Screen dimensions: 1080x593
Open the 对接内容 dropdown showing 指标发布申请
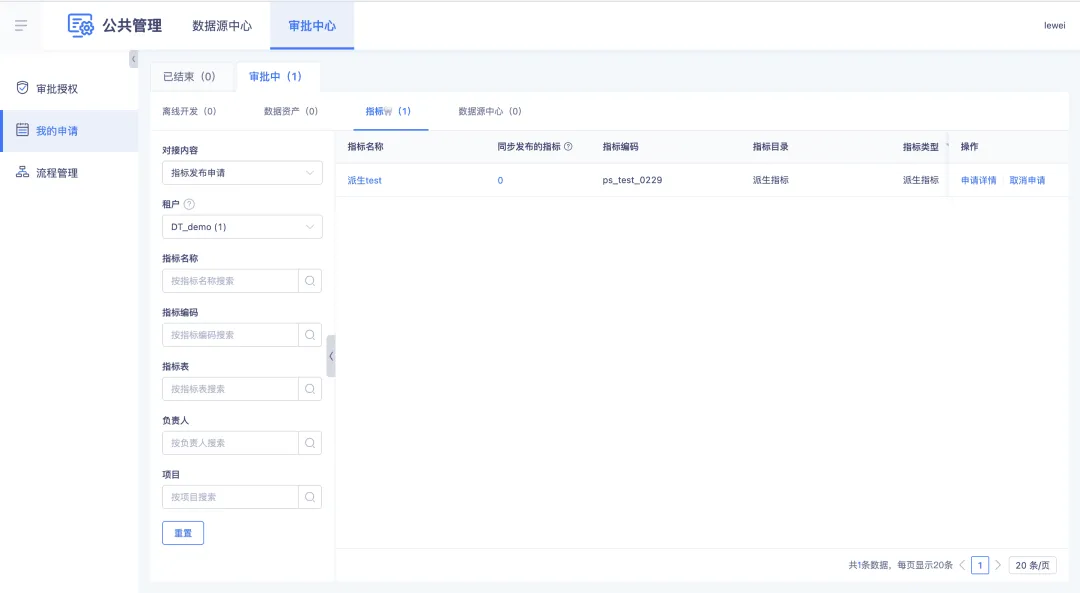242,173
